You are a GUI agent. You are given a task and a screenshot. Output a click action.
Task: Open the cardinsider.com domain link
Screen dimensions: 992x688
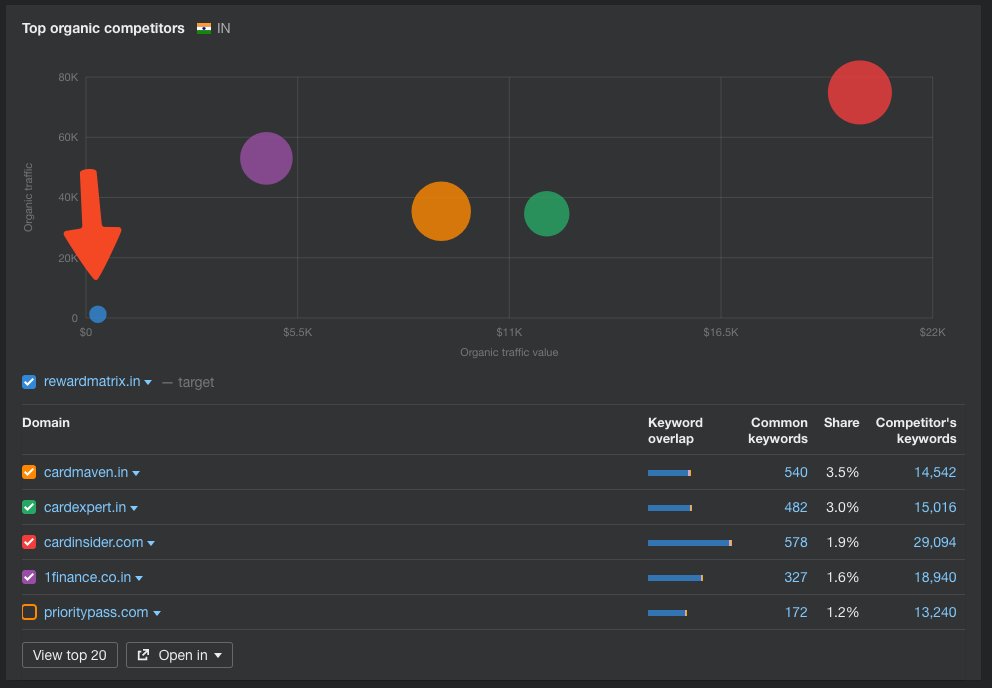click(x=94, y=542)
